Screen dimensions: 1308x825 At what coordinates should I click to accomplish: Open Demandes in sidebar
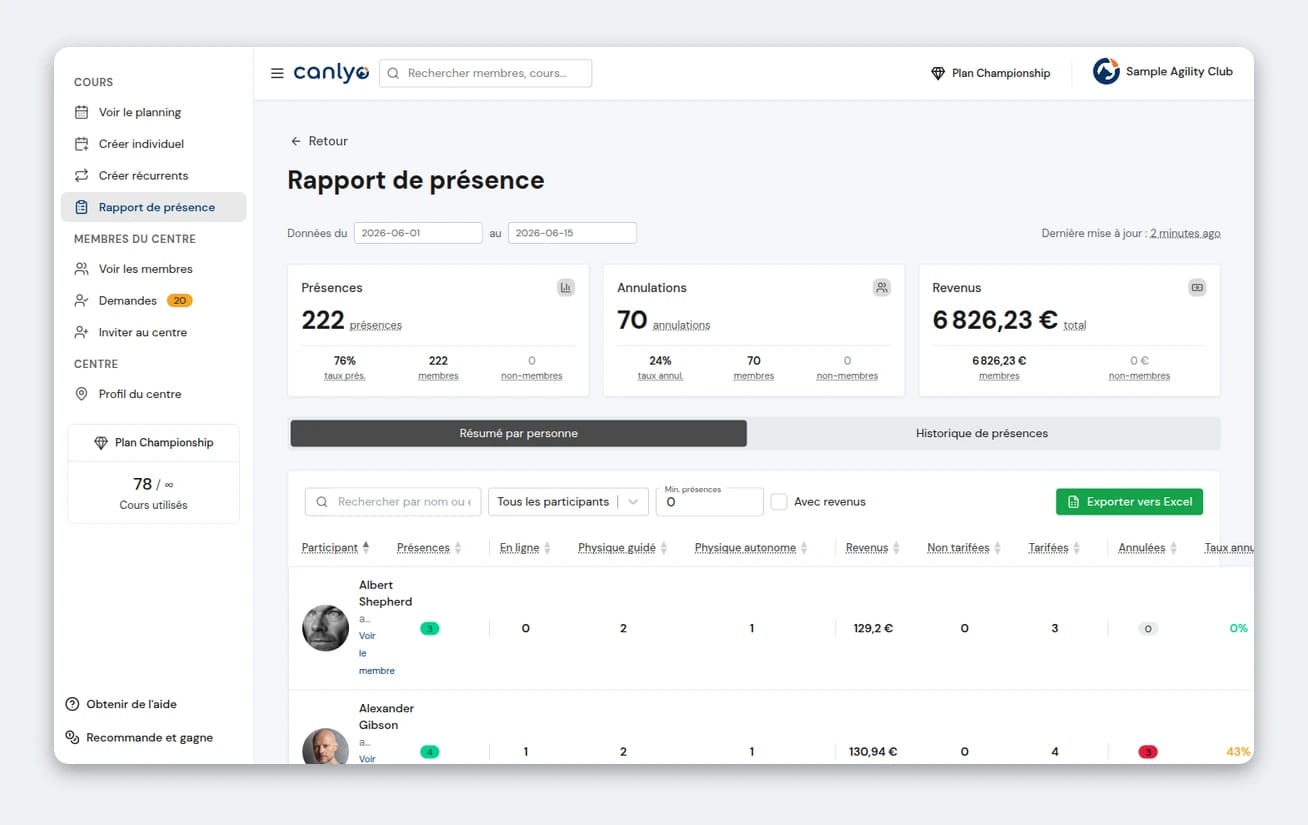pyautogui.click(x=153, y=300)
